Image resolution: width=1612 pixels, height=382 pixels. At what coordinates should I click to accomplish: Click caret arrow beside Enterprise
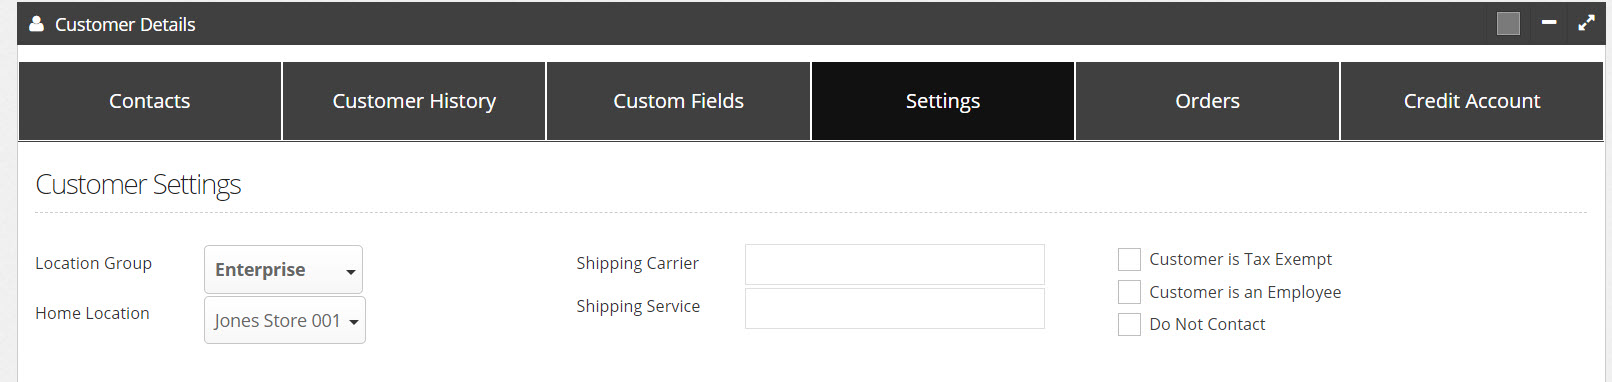pyautogui.click(x=351, y=272)
